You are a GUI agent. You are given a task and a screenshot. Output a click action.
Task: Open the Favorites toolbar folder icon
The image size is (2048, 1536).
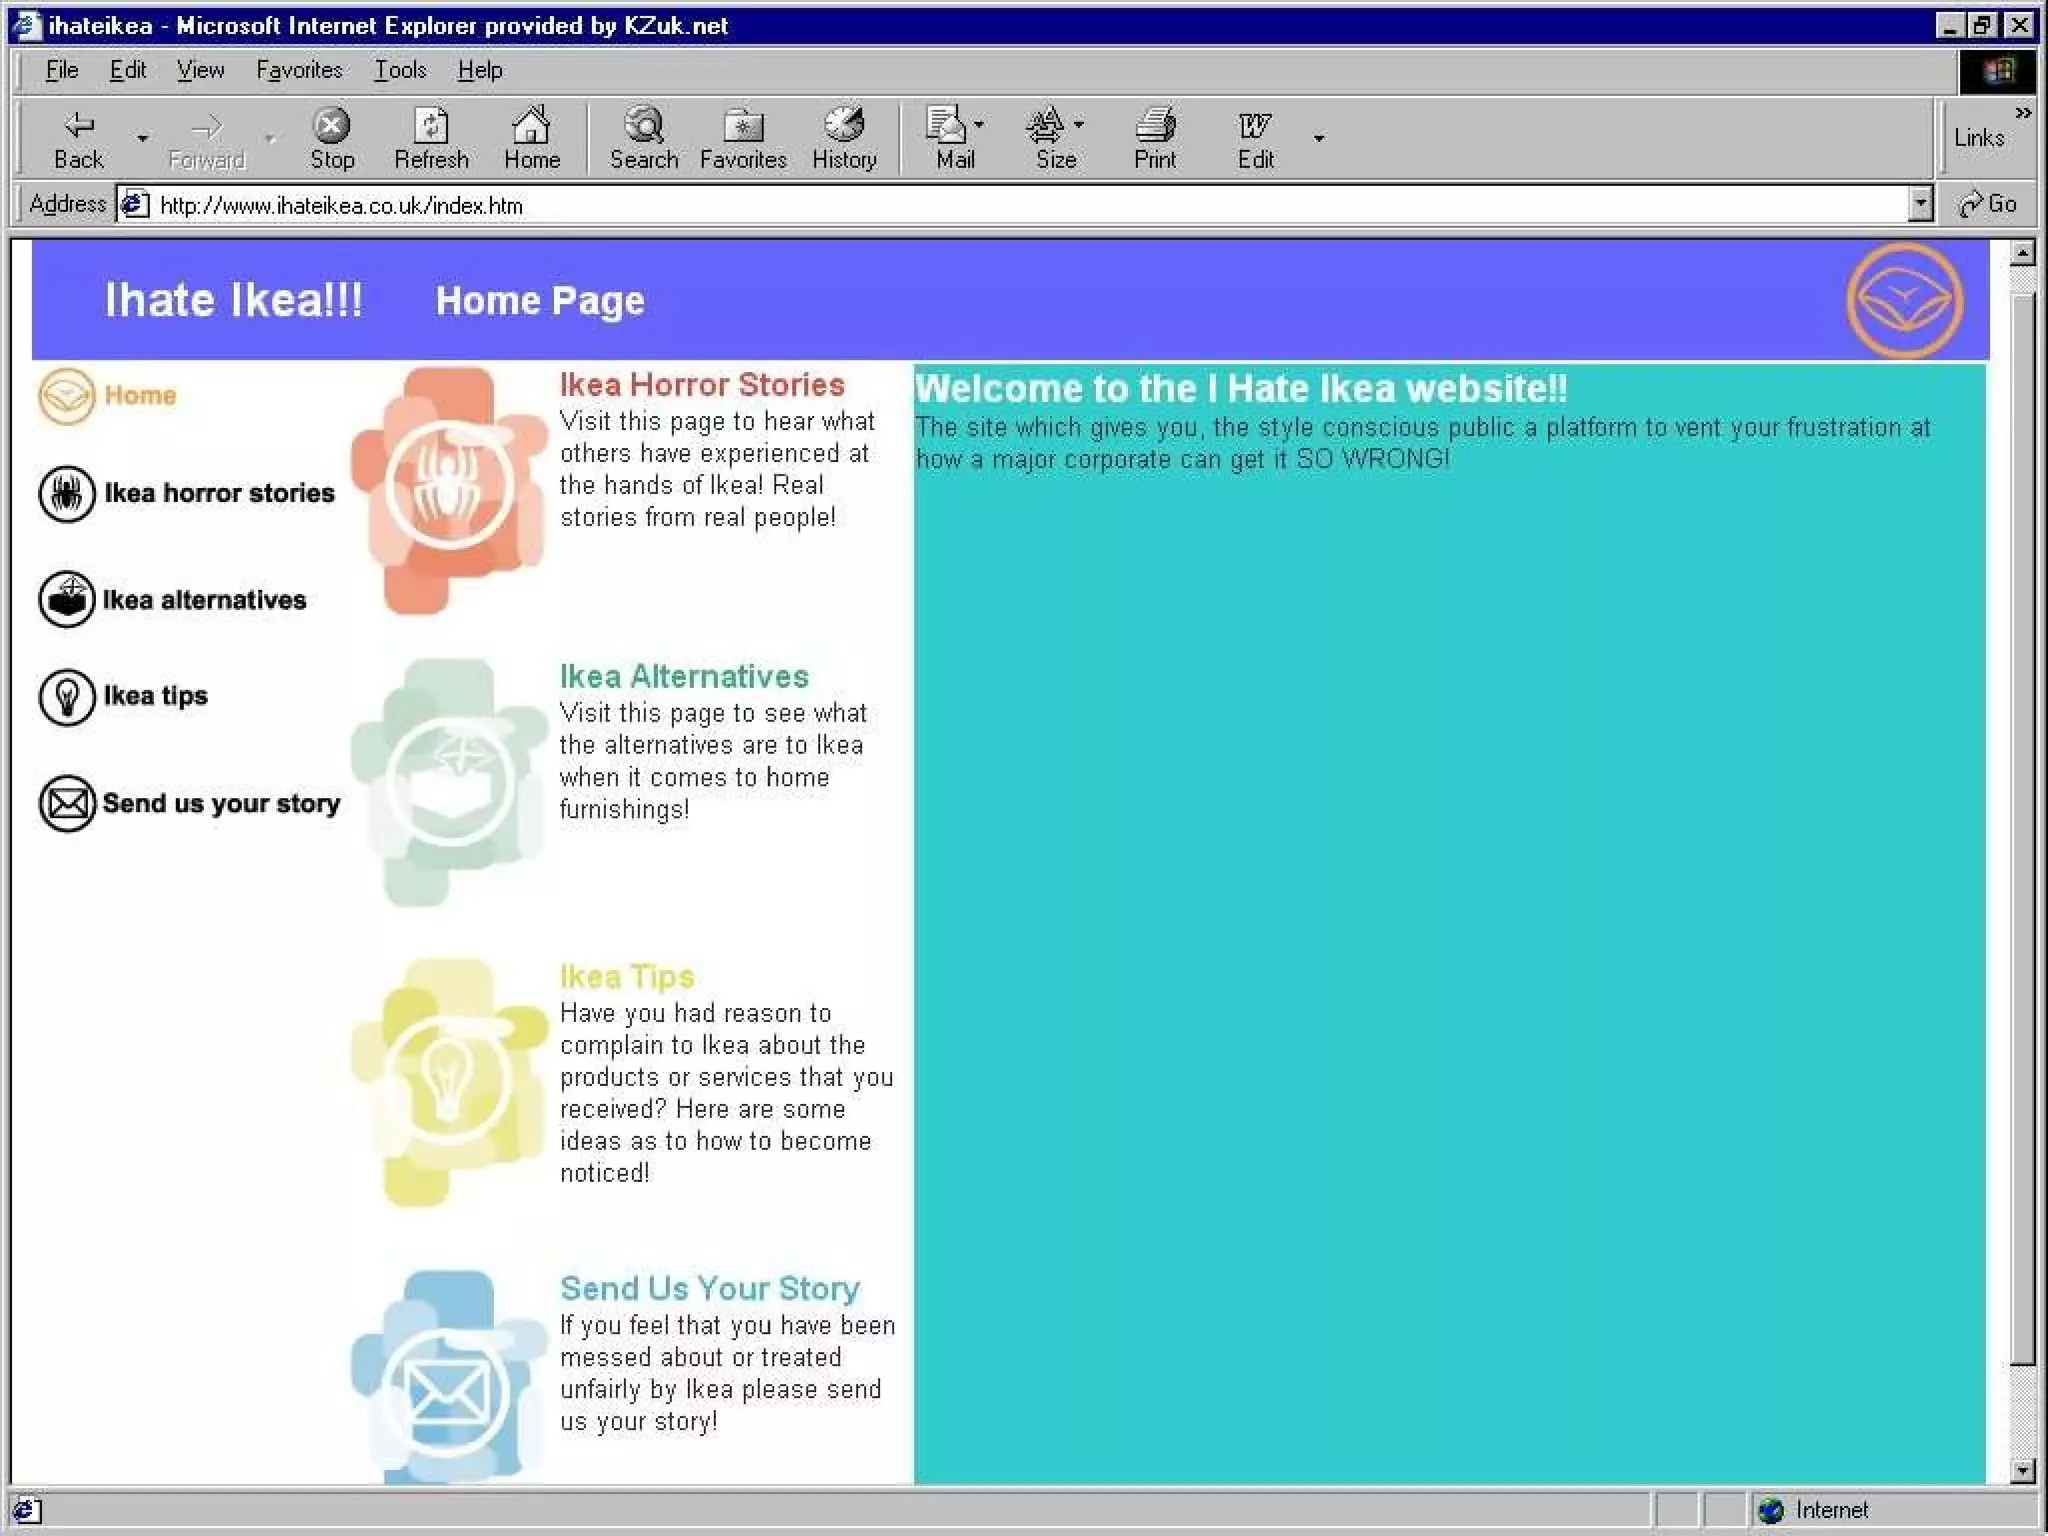(743, 127)
